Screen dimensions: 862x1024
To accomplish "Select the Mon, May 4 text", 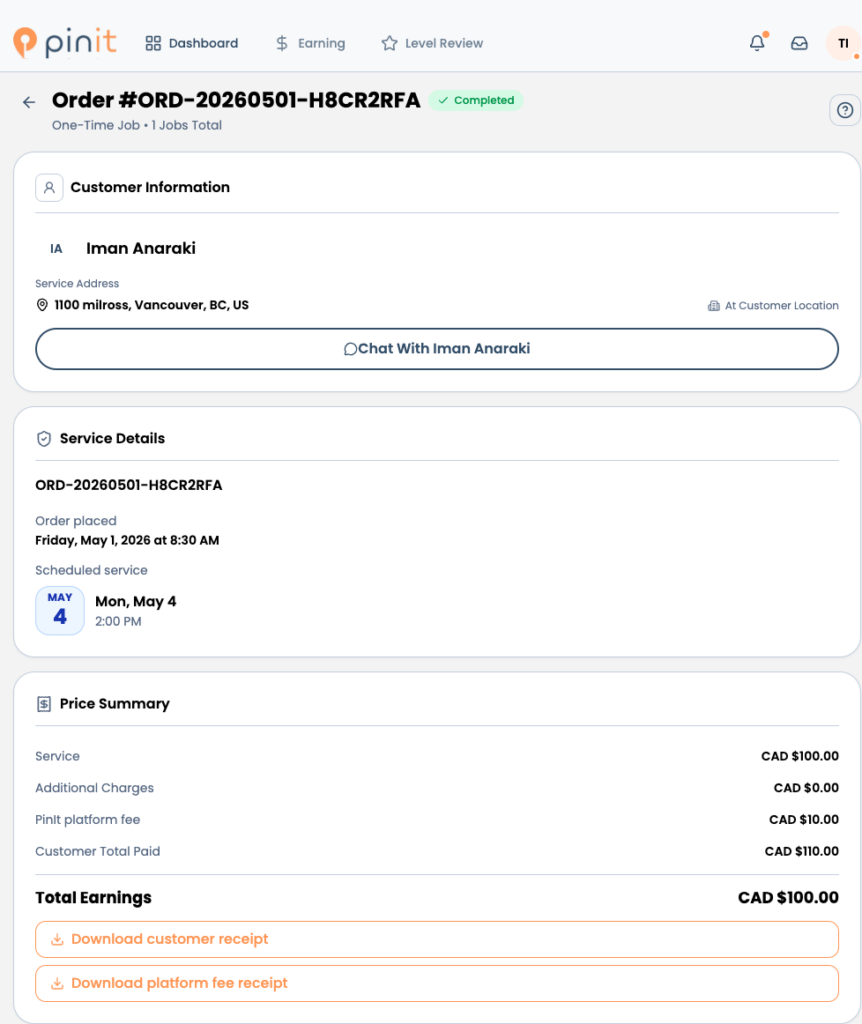I will [136, 601].
